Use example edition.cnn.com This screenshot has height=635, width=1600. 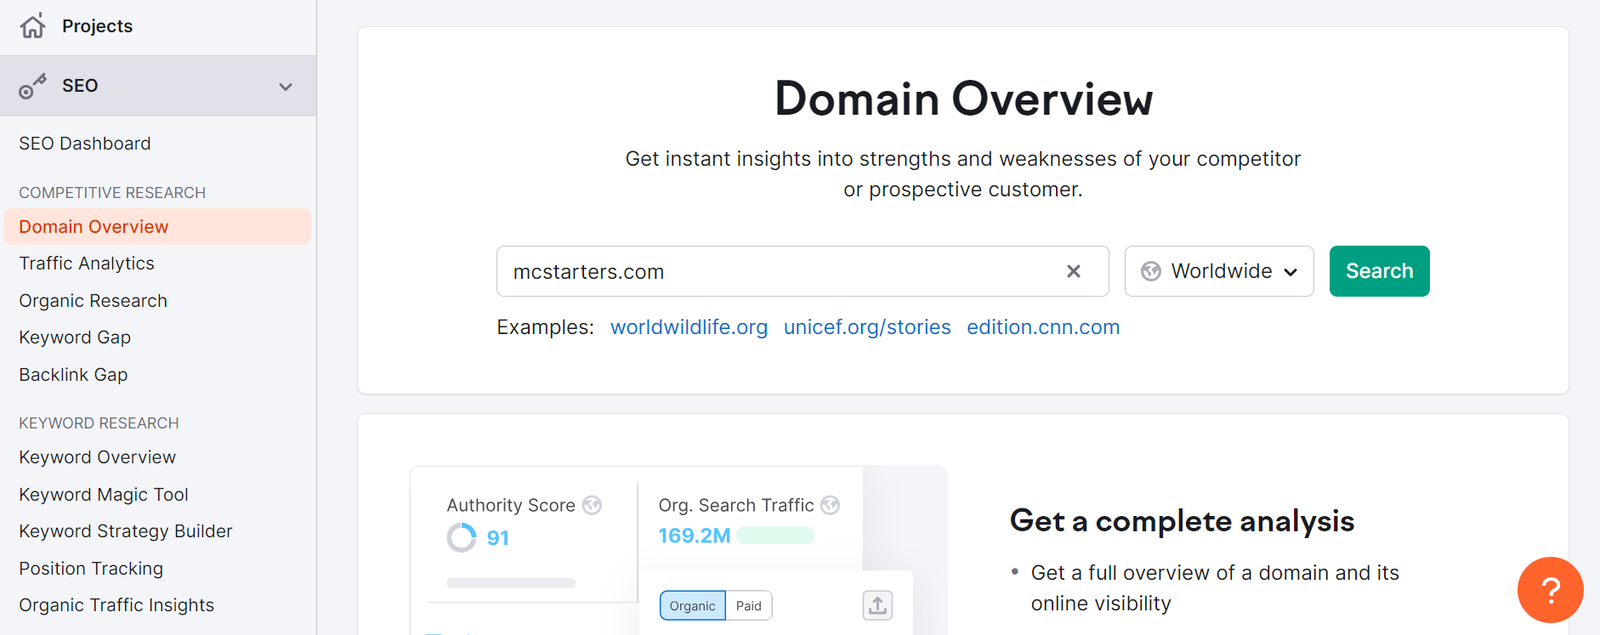[x=1043, y=328]
